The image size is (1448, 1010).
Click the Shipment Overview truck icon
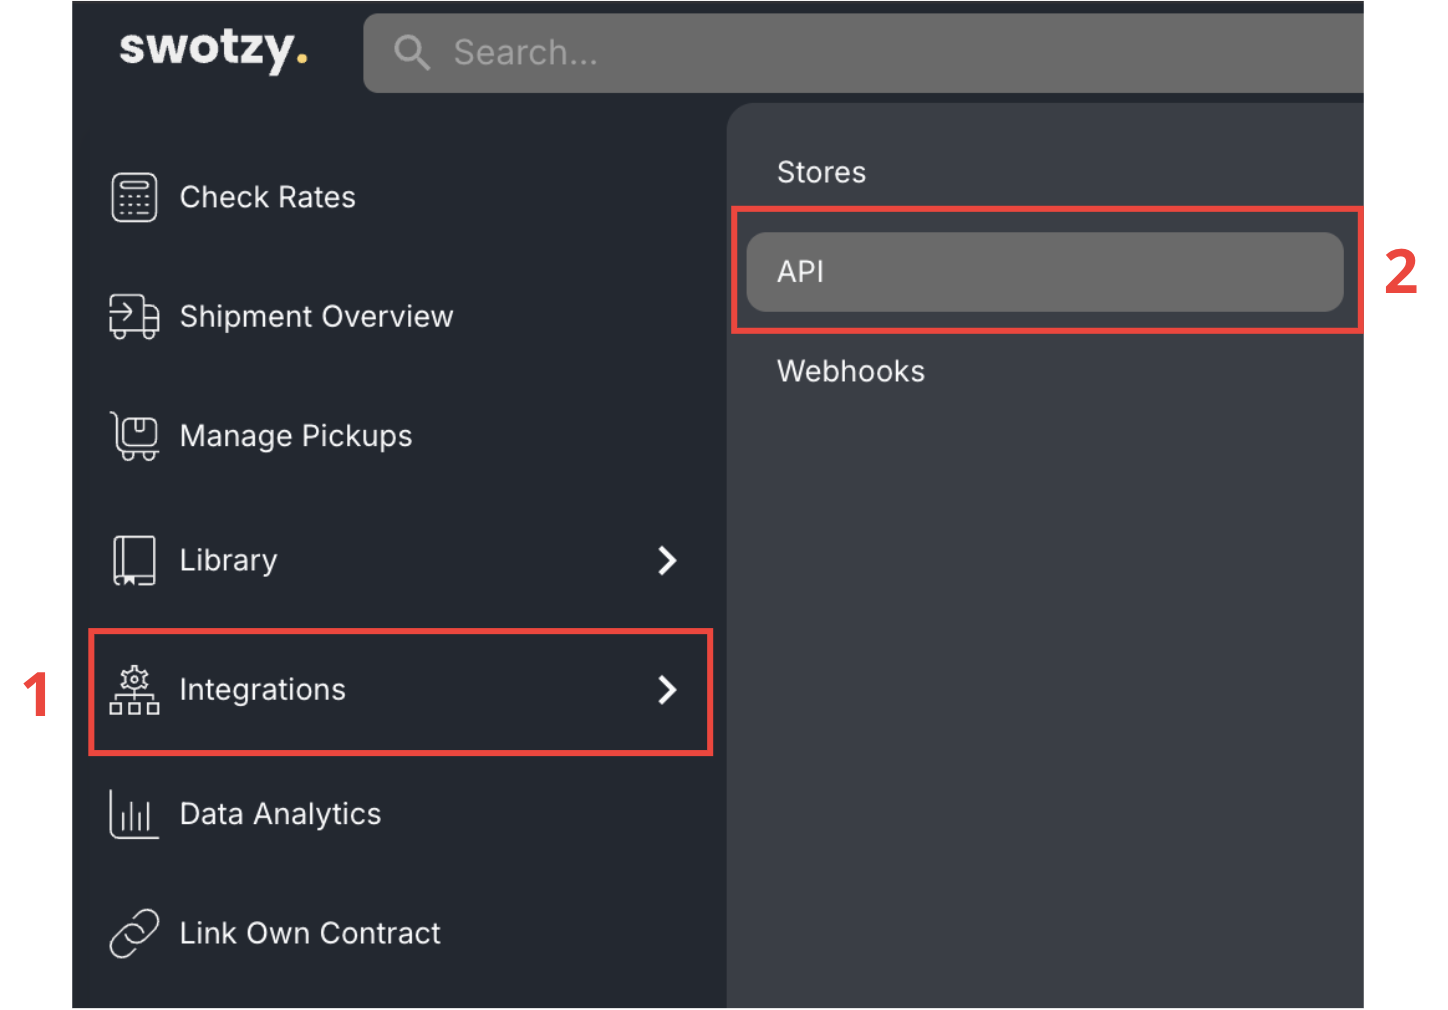pyautogui.click(x=134, y=317)
